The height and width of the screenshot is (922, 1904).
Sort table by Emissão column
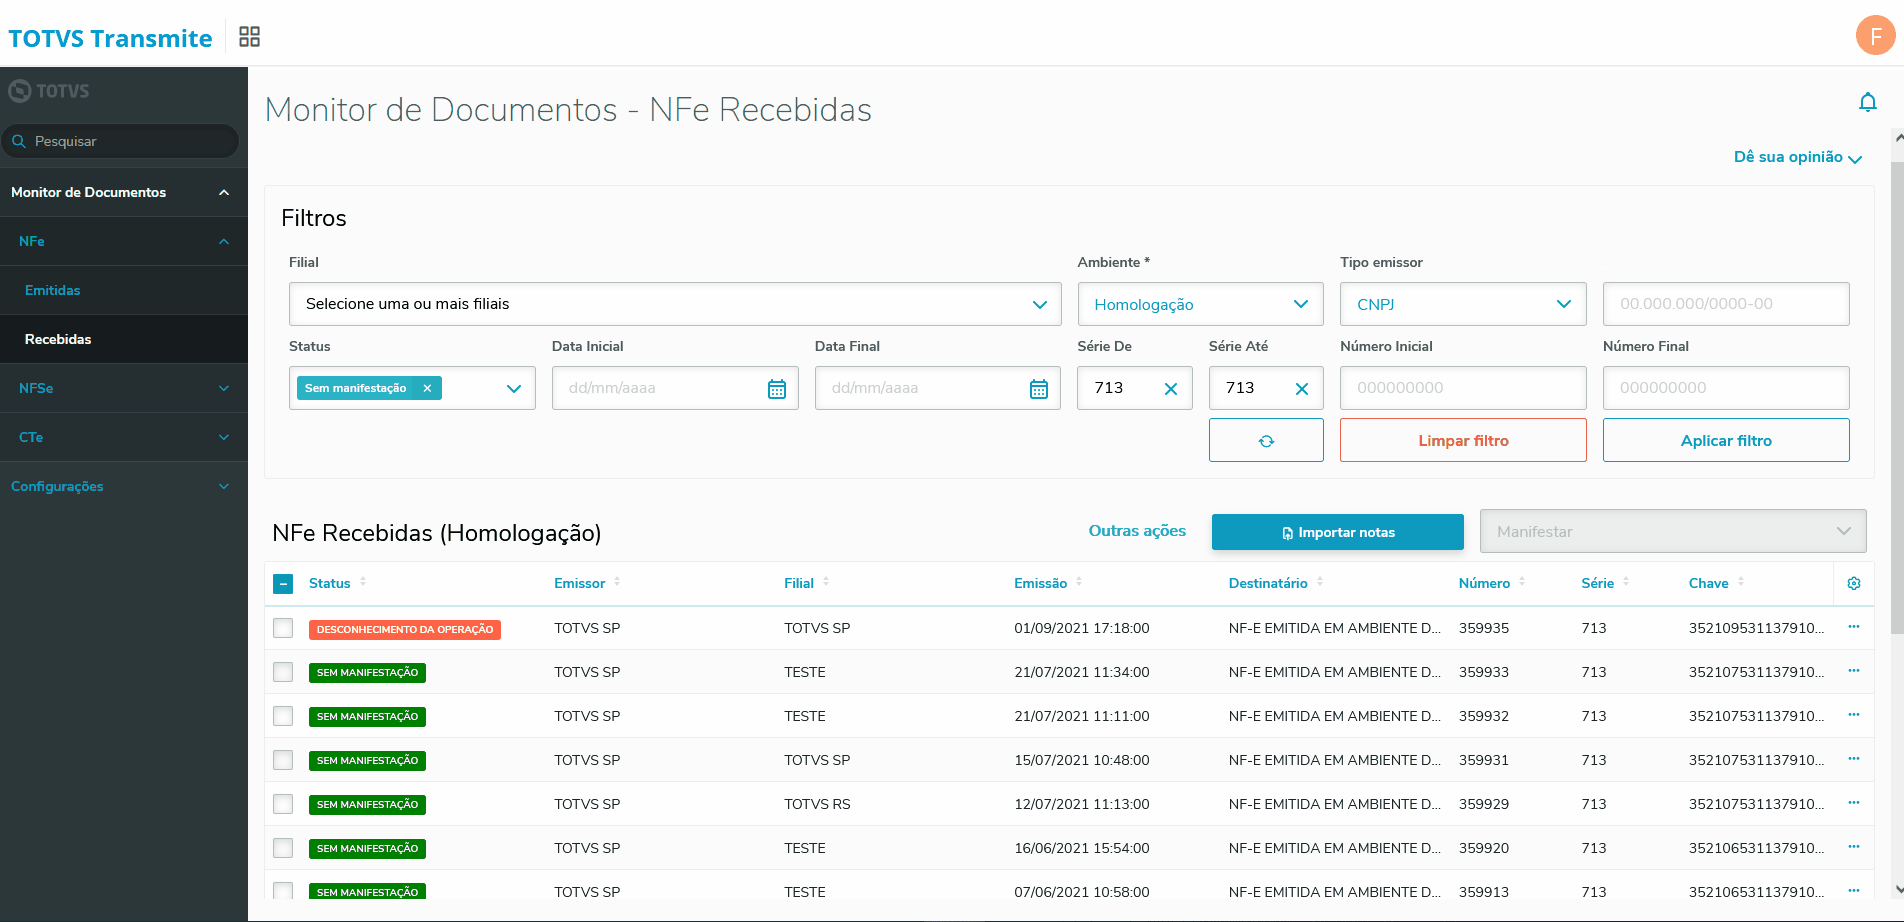[1079, 582]
